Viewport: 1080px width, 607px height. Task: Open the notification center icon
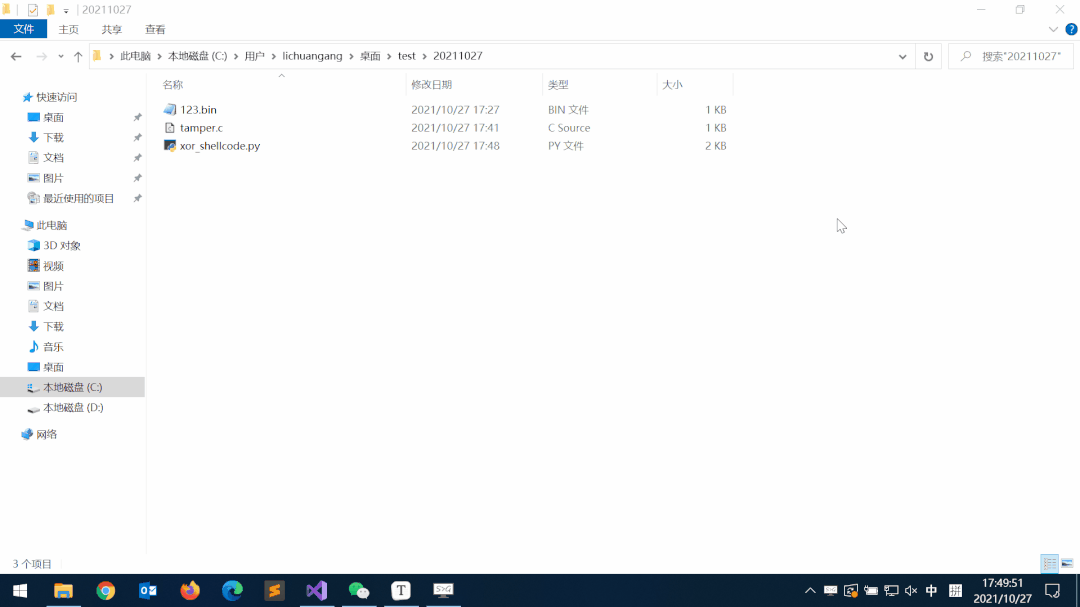tap(1052, 590)
